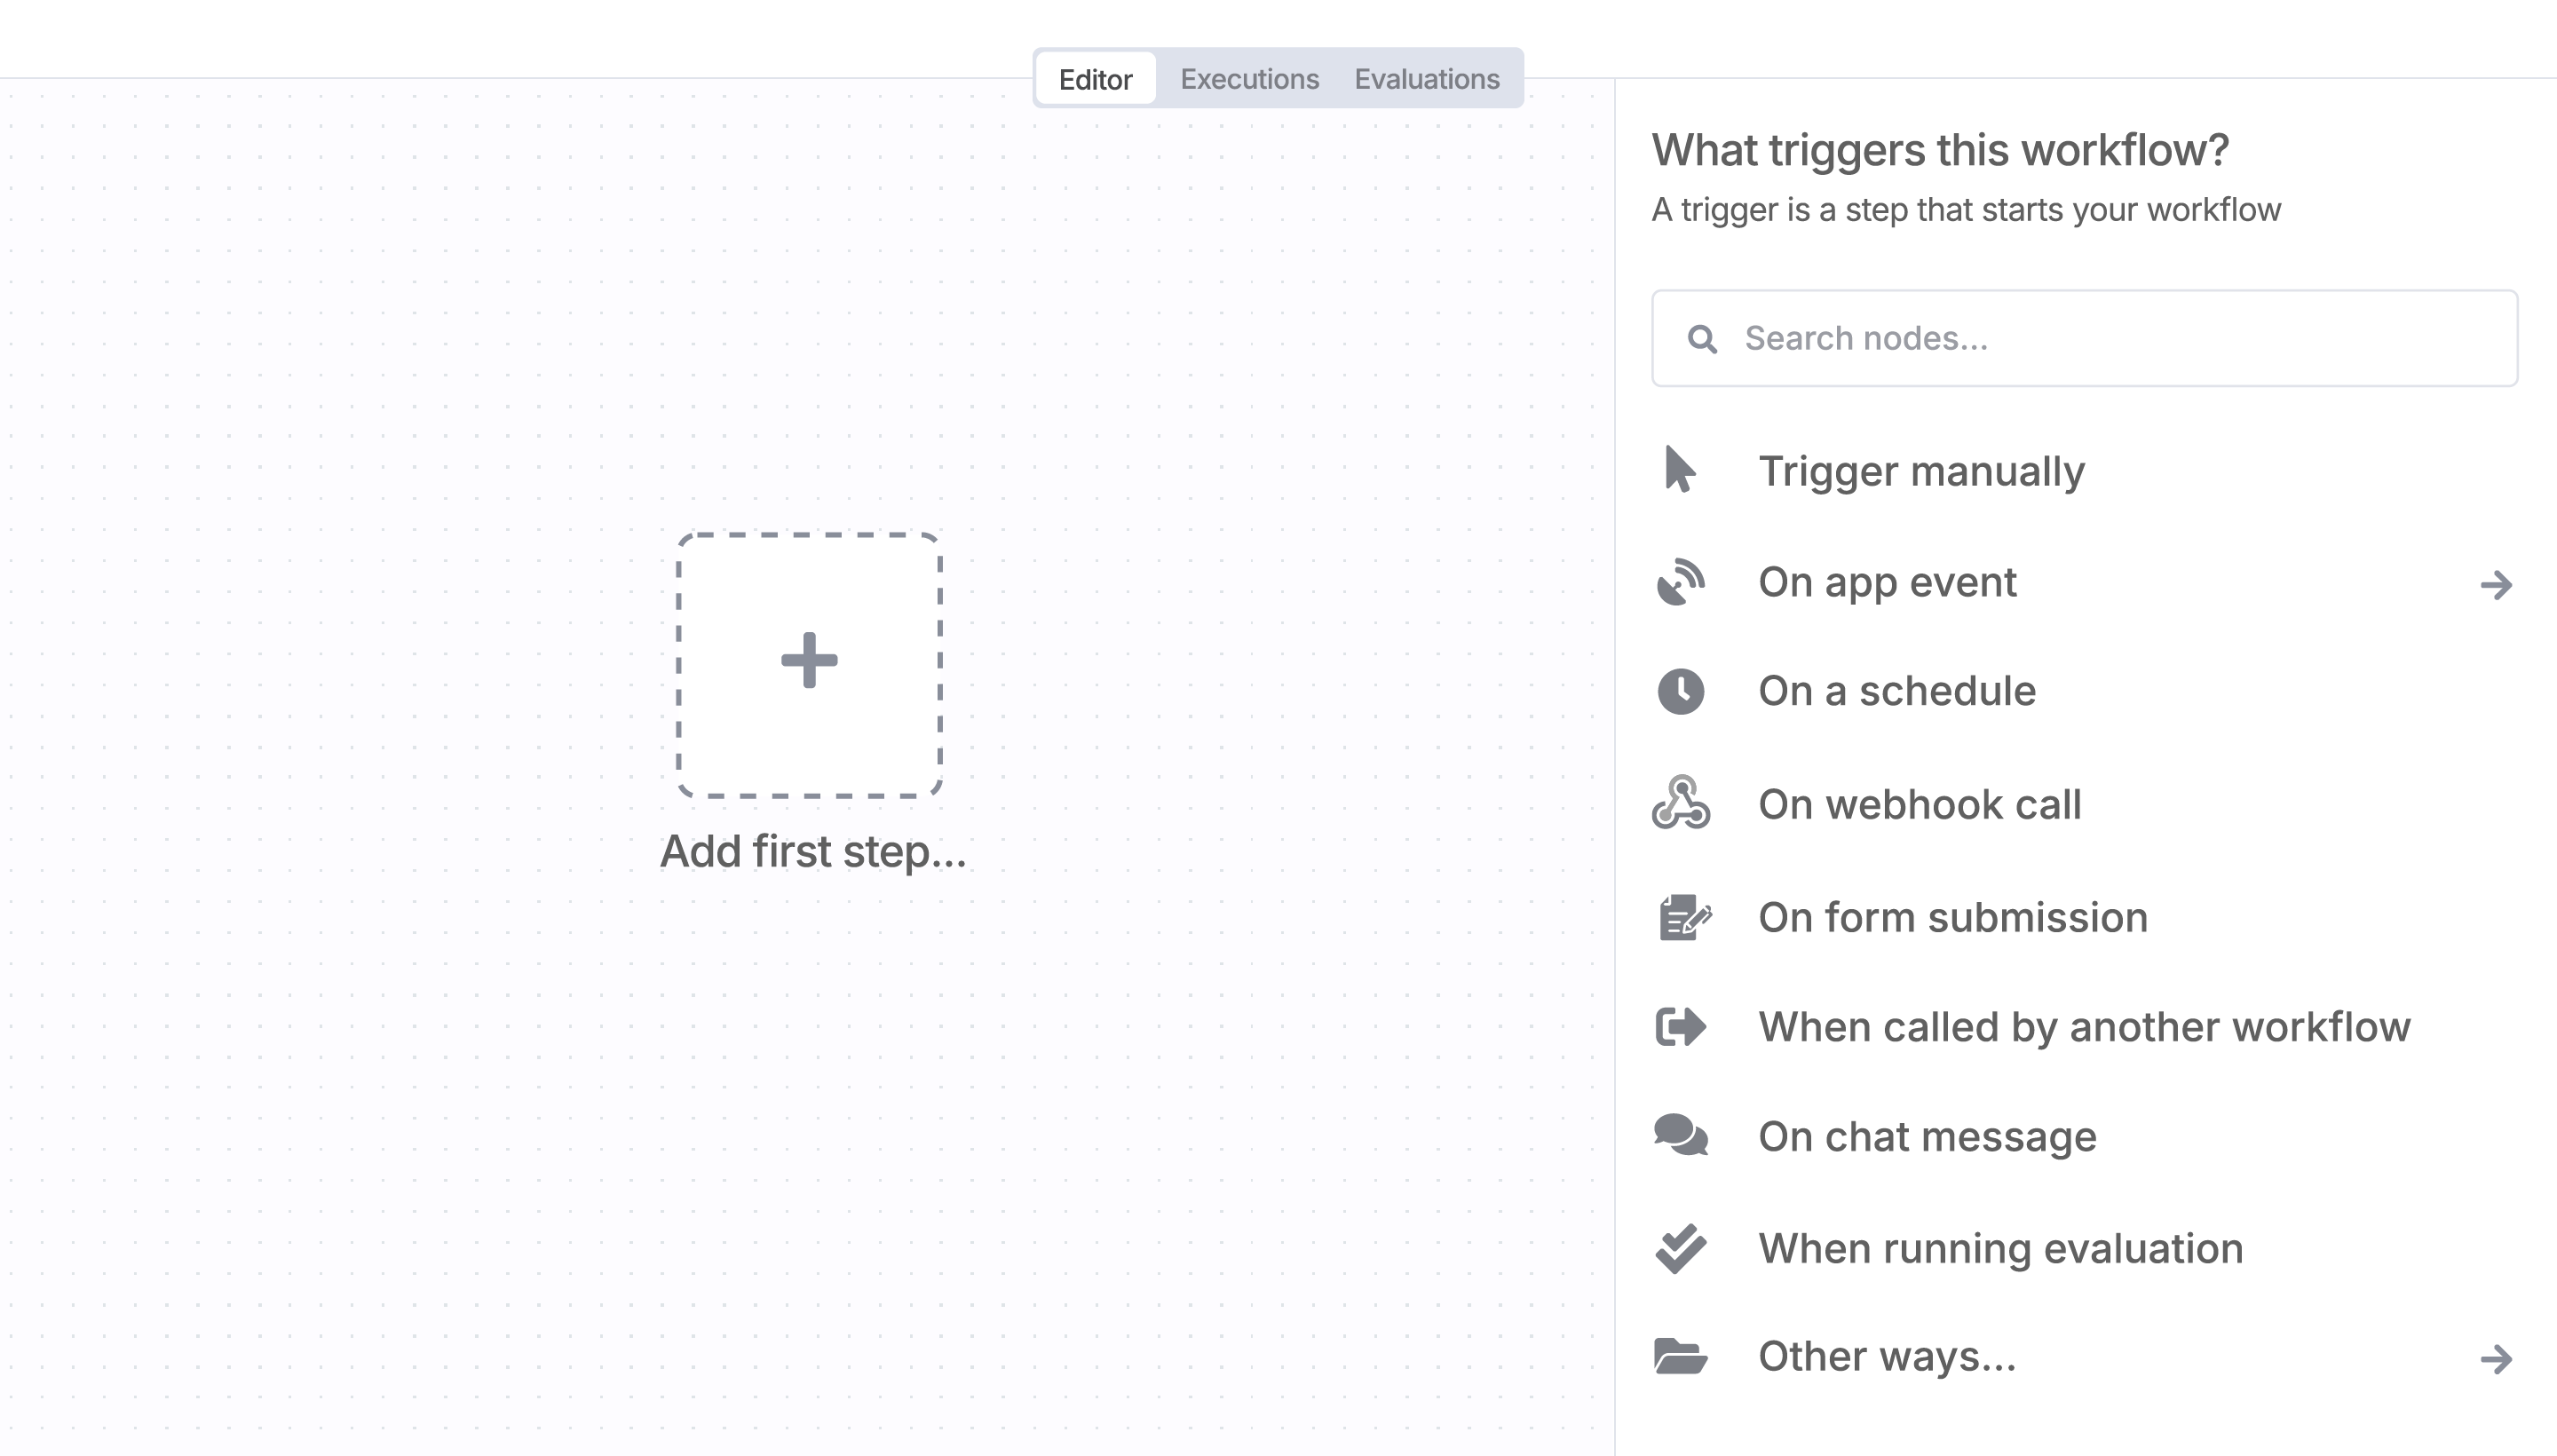Pick the On a schedule trigger label
The width and height of the screenshot is (2557, 1456).
pyautogui.click(x=1896, y=692)
